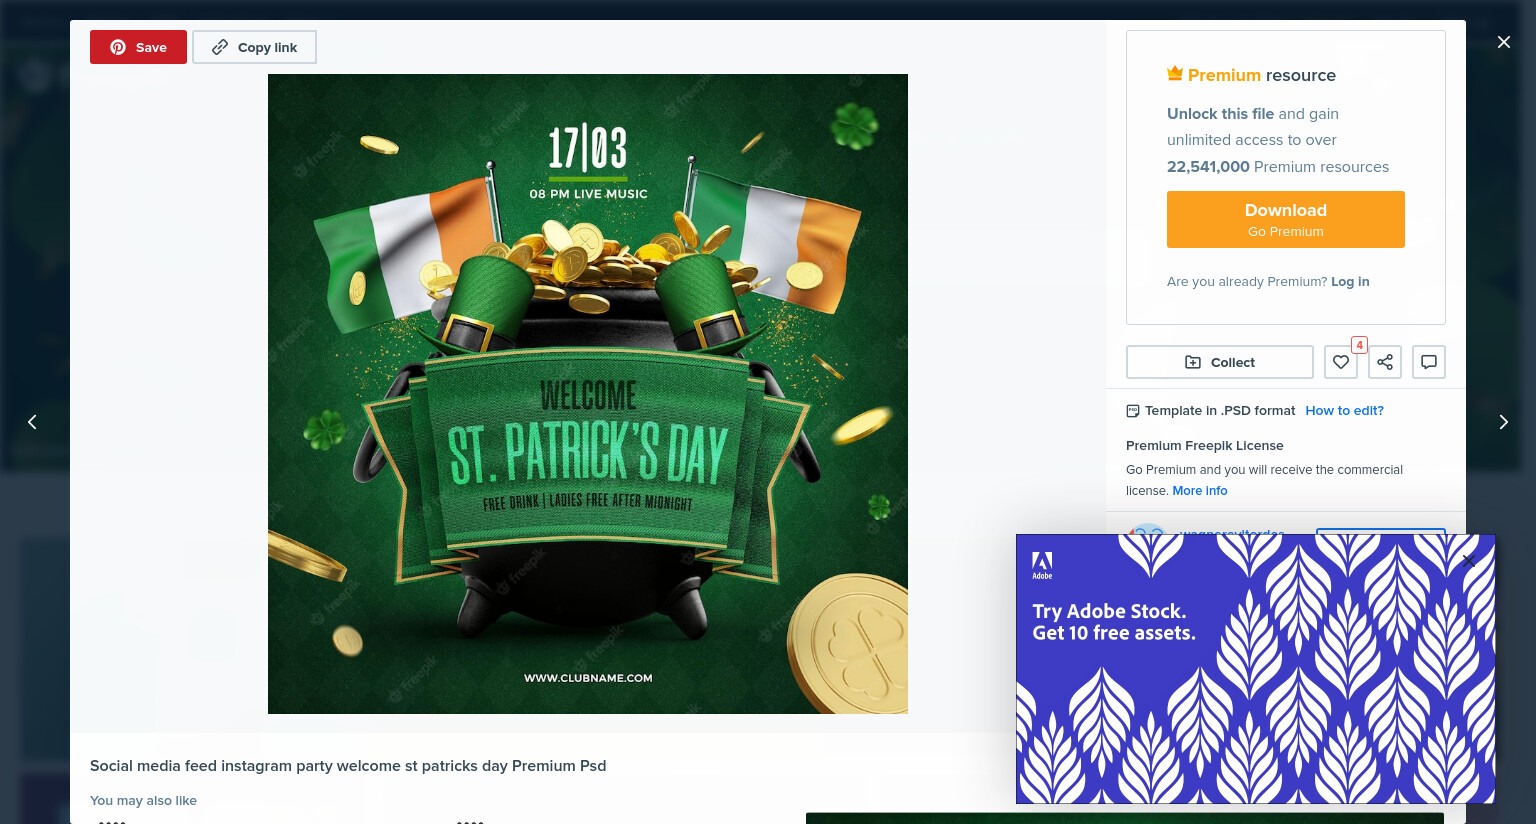
Task: Click the Try Adobe Stock ad banner
Action: pos(1256,669)
